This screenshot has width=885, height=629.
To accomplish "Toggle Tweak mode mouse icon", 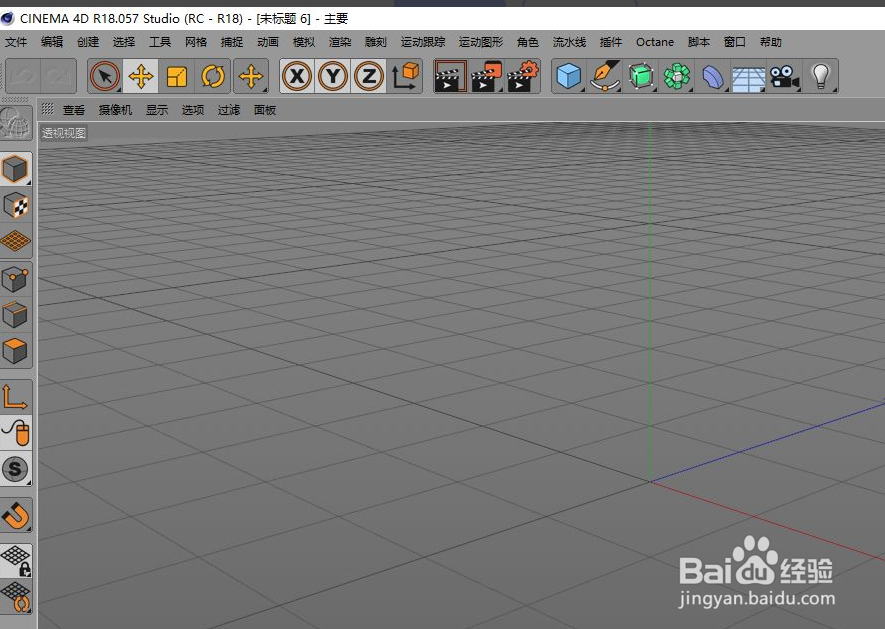I will point(16,434).
